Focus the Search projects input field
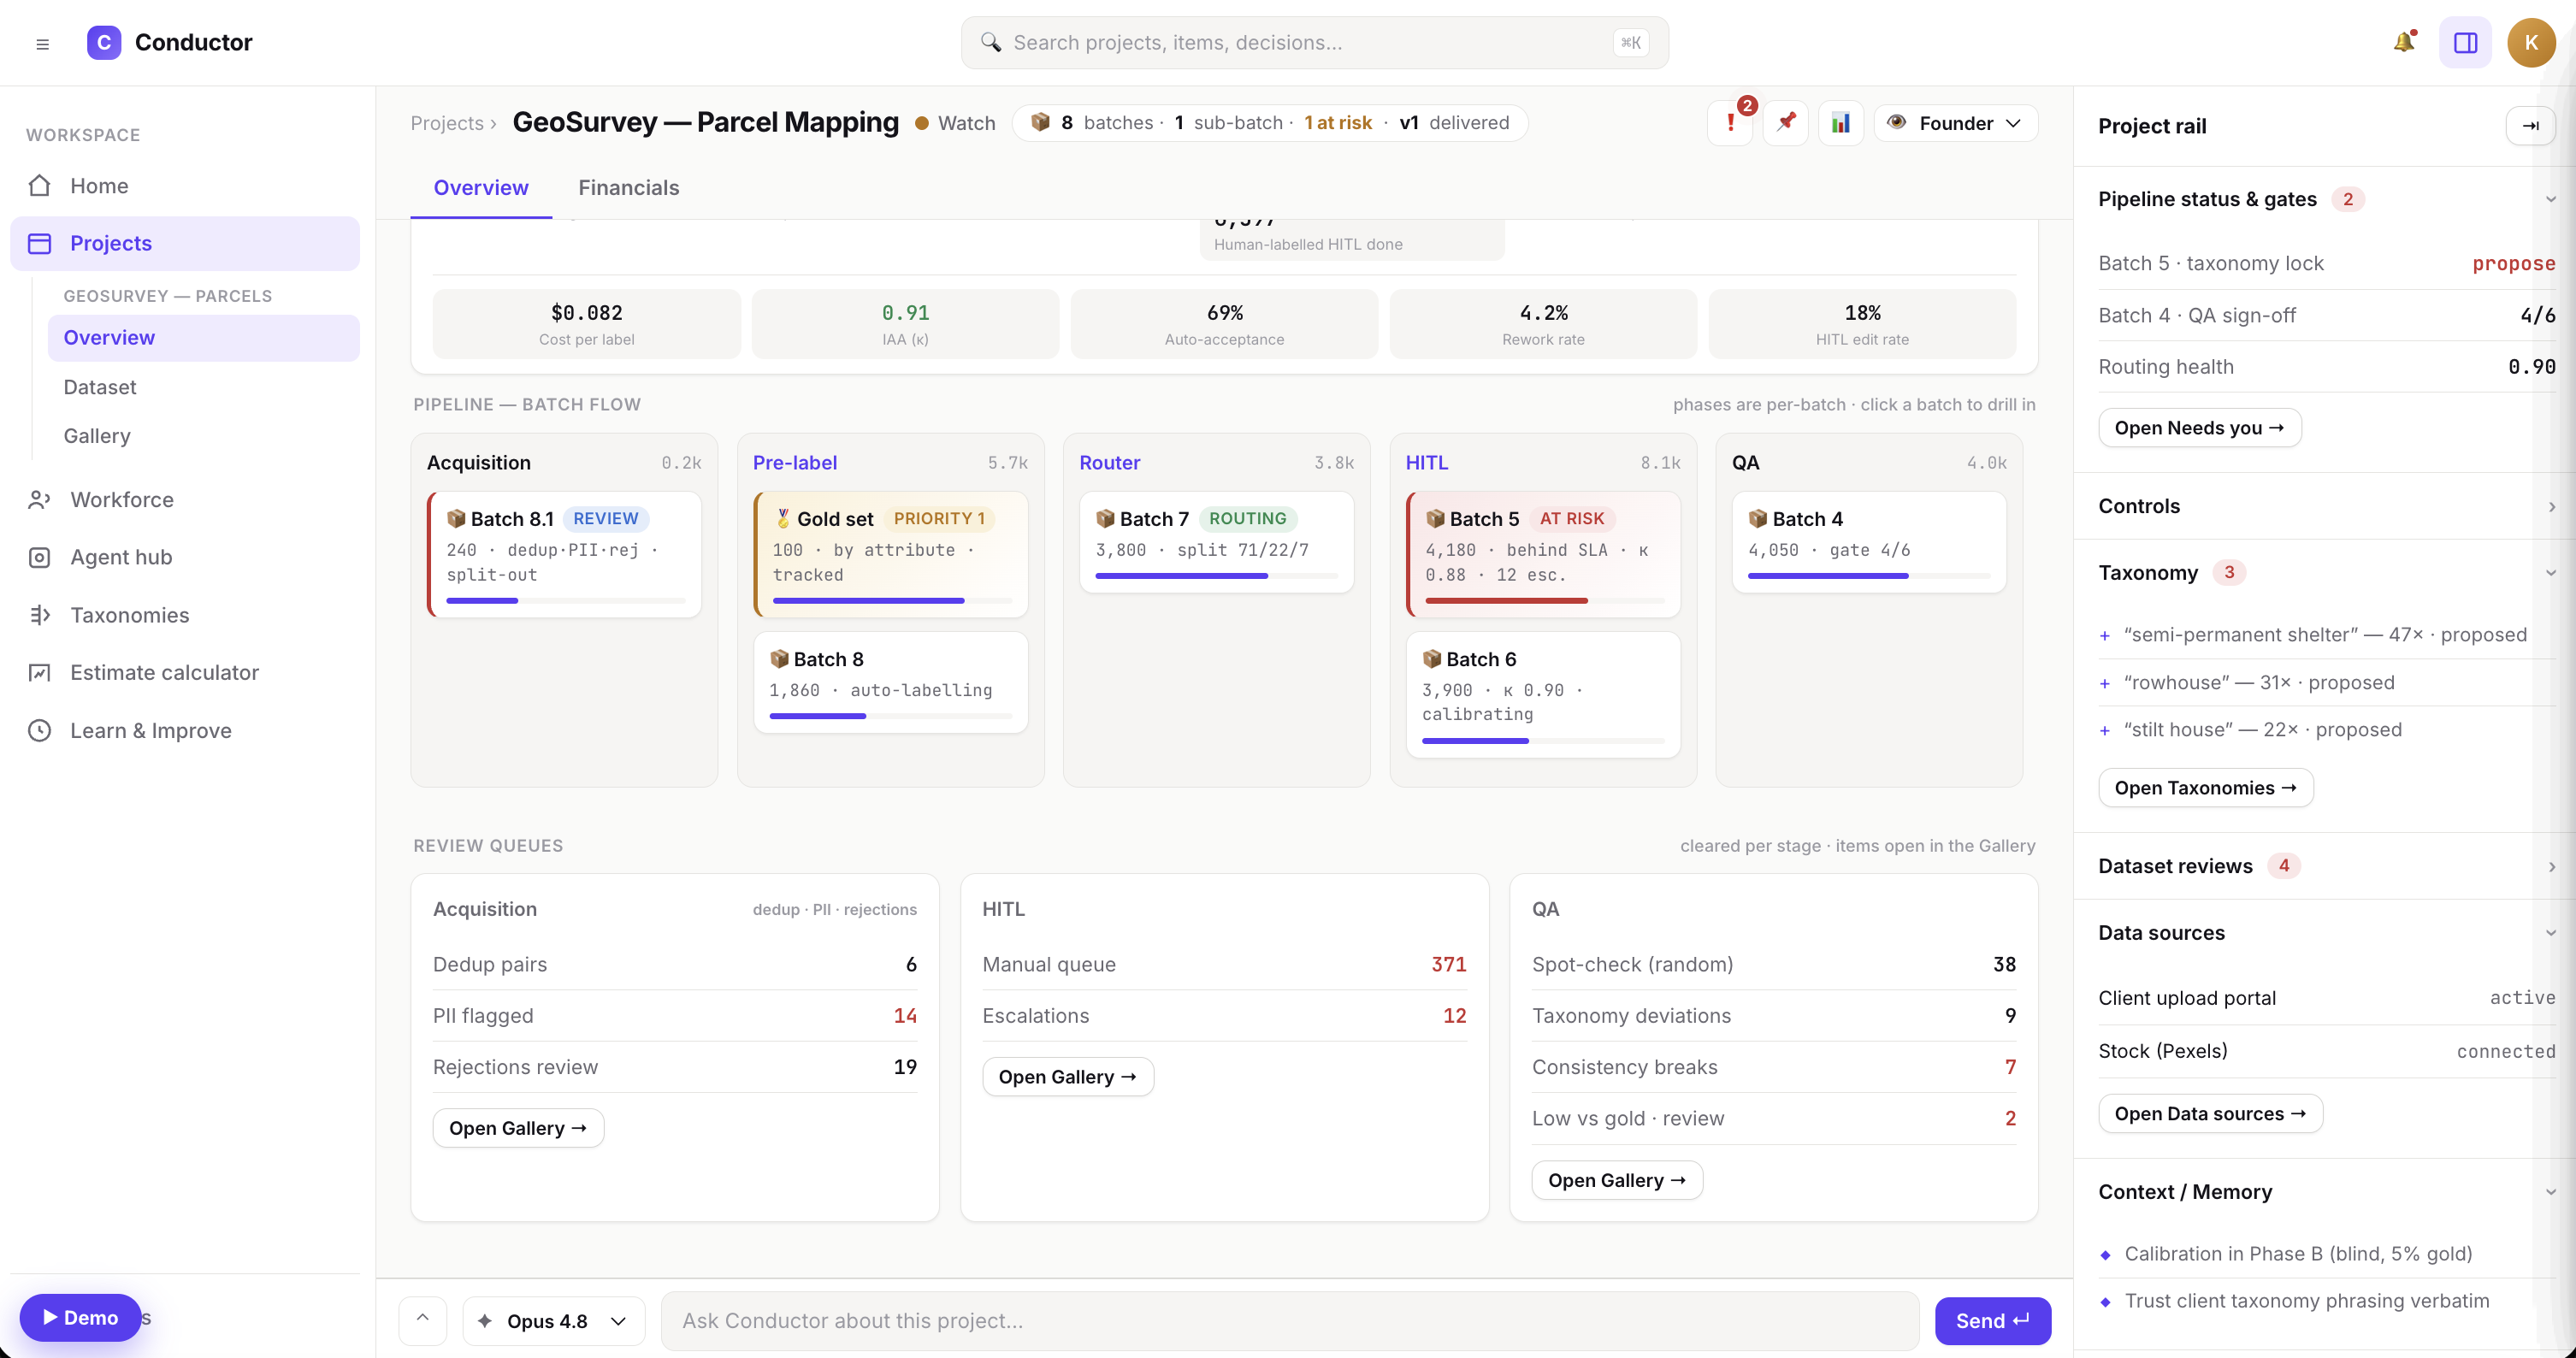The width and height of the screenshot is (2576, 1358). pyautogui.click(x=1314, y=43)
